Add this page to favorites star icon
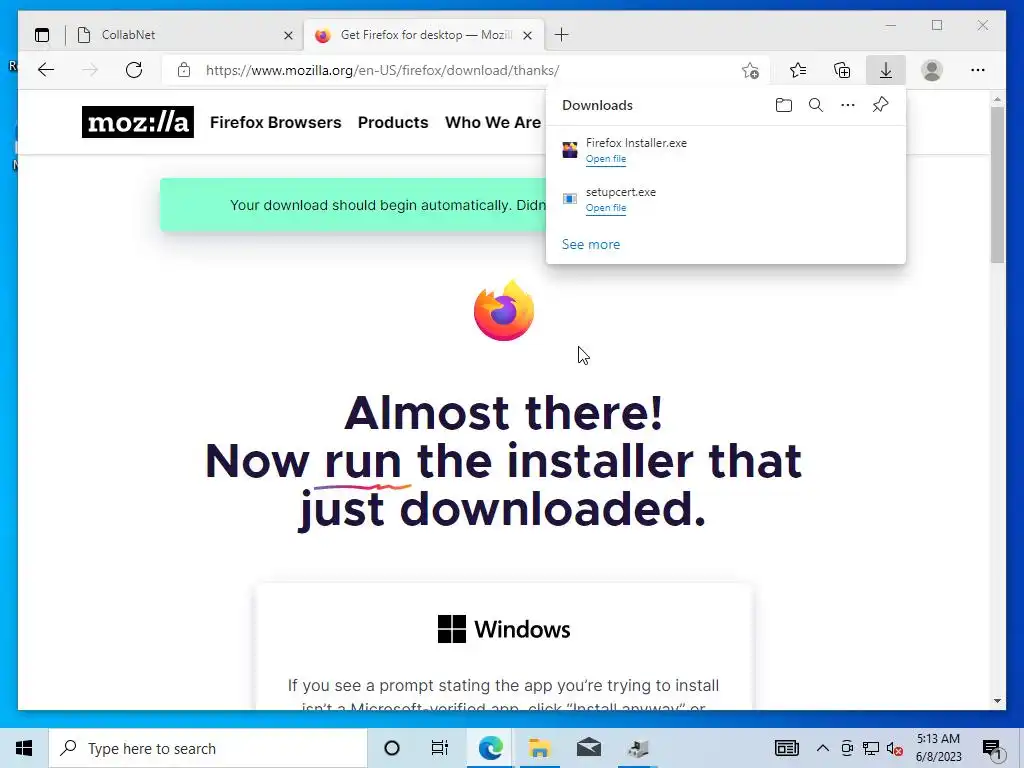 [x=750, y=70]
